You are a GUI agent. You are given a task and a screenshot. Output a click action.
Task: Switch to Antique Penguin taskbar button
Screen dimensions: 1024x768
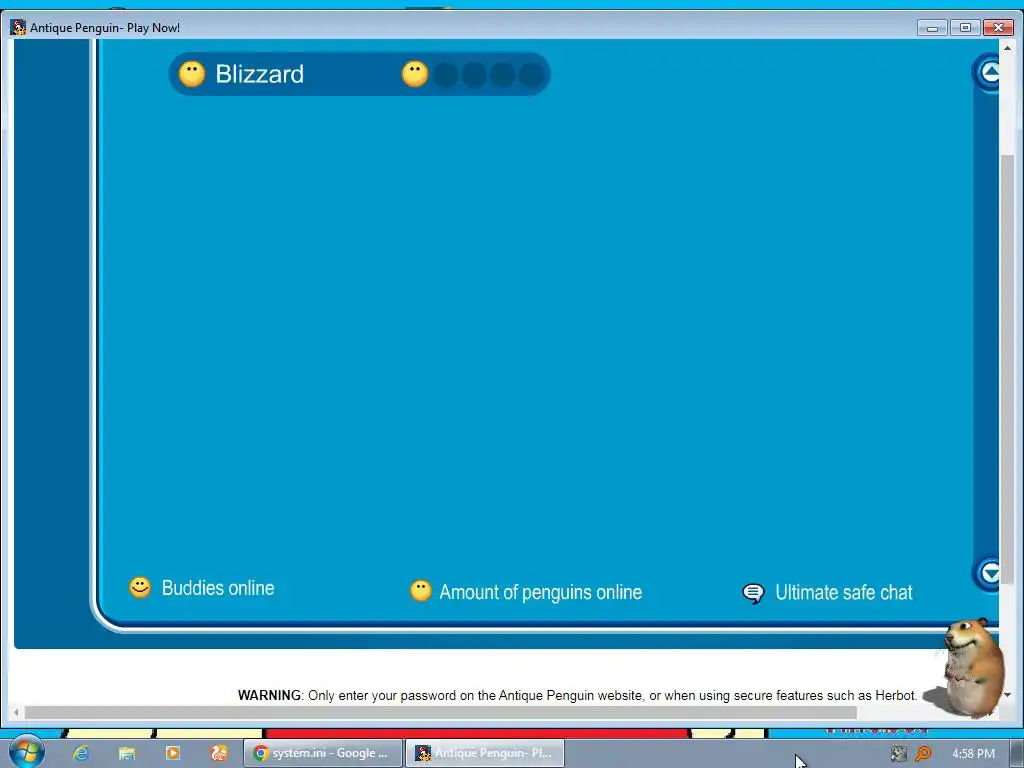pos(485,753)
